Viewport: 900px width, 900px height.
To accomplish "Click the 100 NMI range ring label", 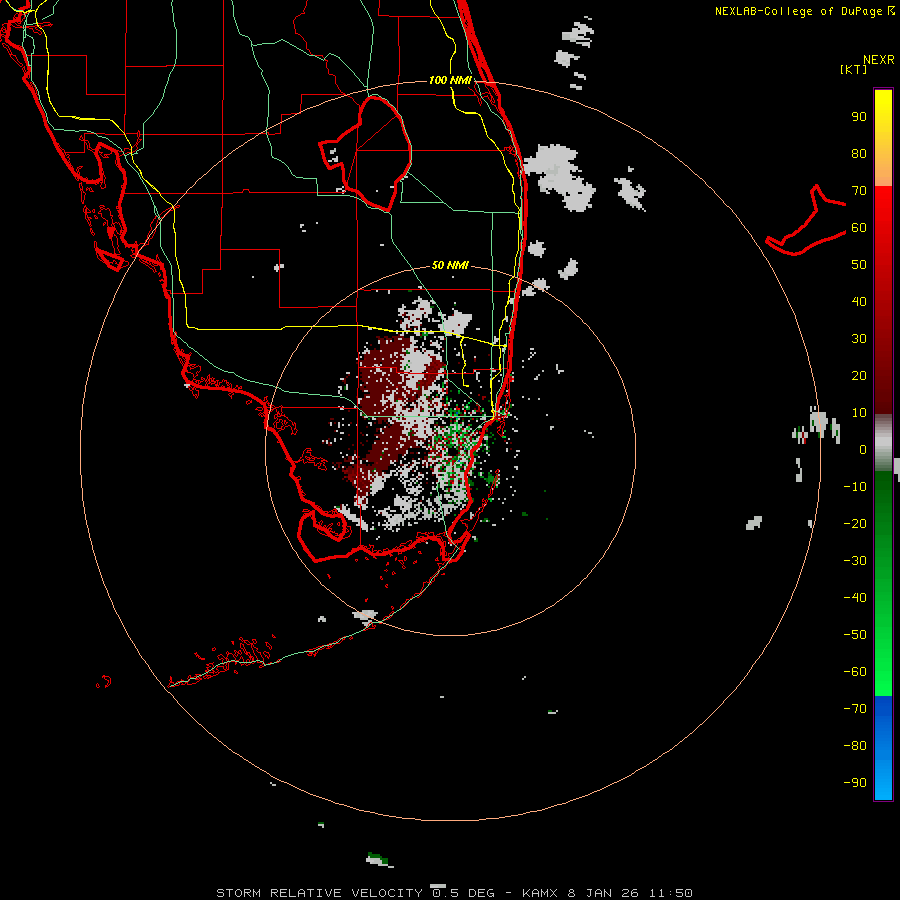I will pos(451,80).
